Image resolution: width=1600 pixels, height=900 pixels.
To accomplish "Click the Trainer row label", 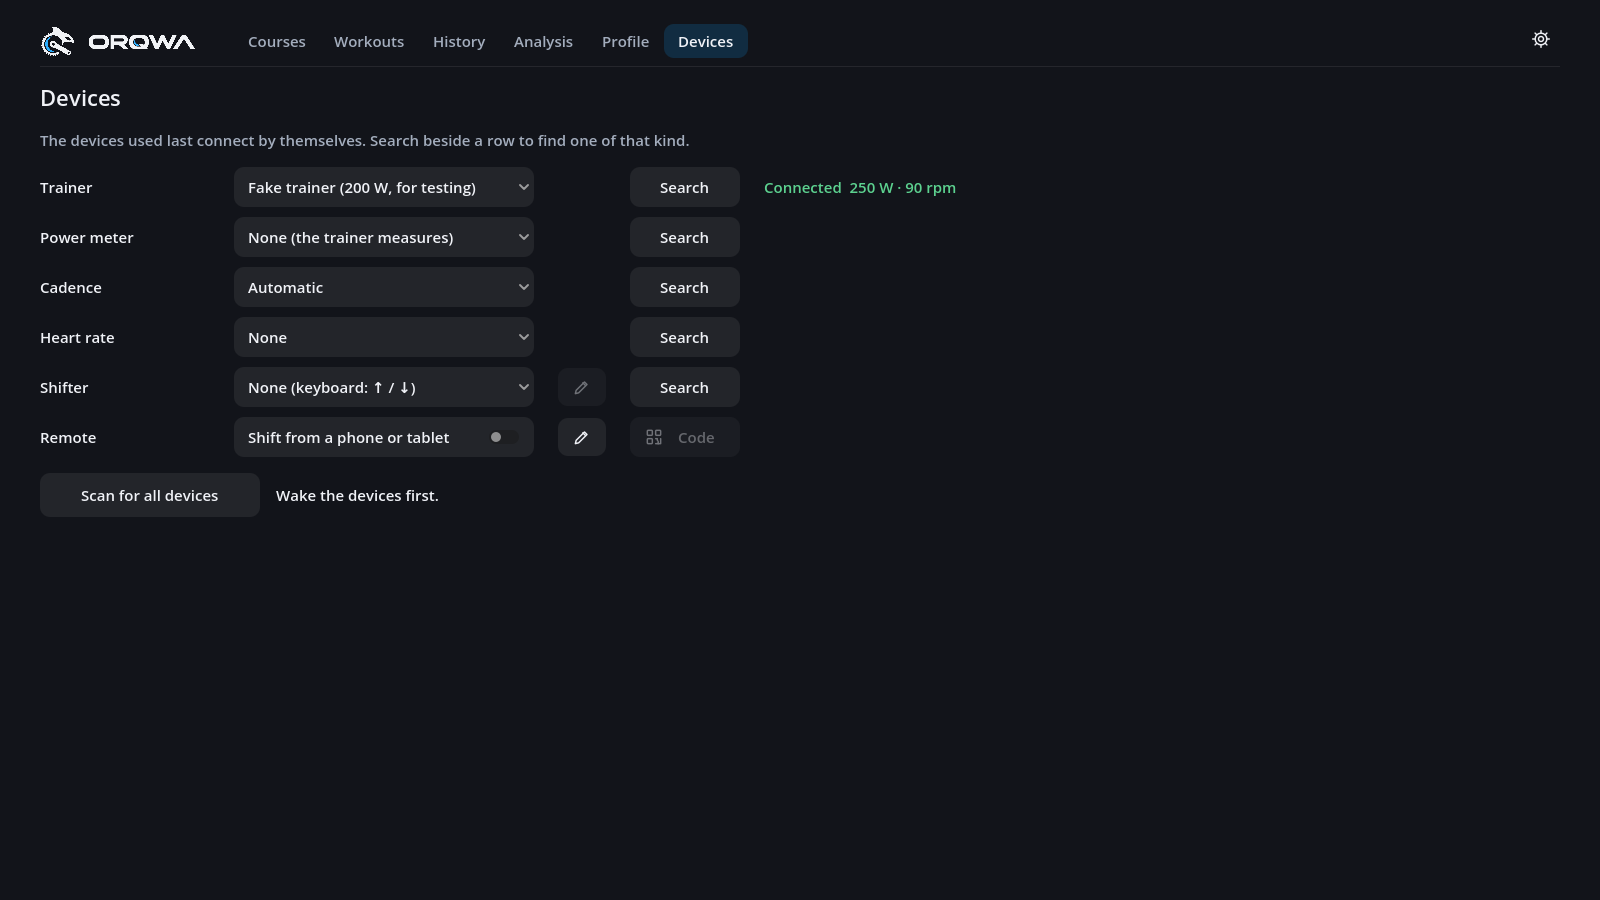I will pos(66,188).
